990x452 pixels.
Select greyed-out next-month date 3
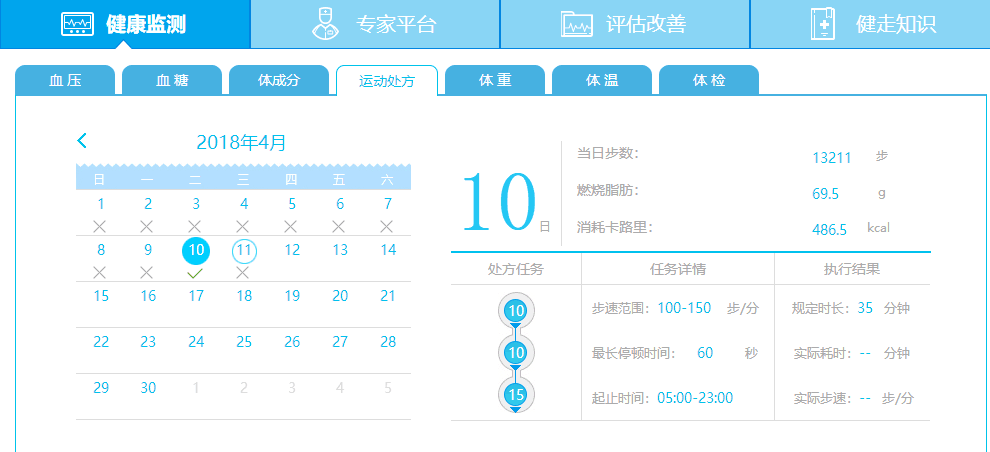(292, 388)
